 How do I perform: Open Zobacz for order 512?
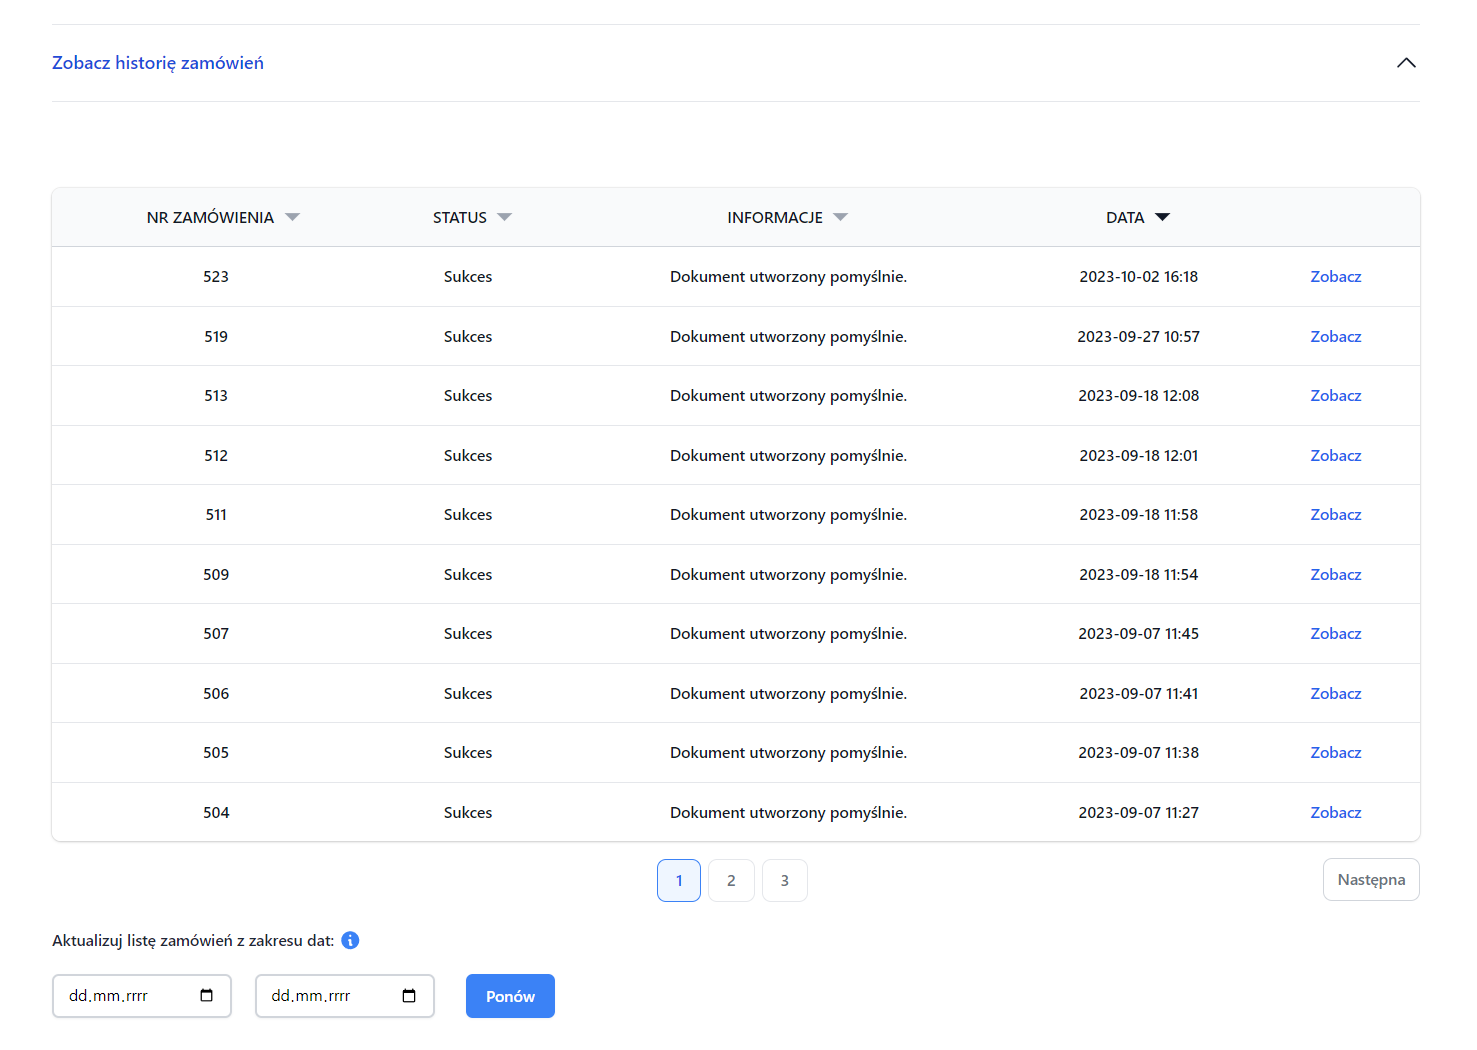(1336, 455)
